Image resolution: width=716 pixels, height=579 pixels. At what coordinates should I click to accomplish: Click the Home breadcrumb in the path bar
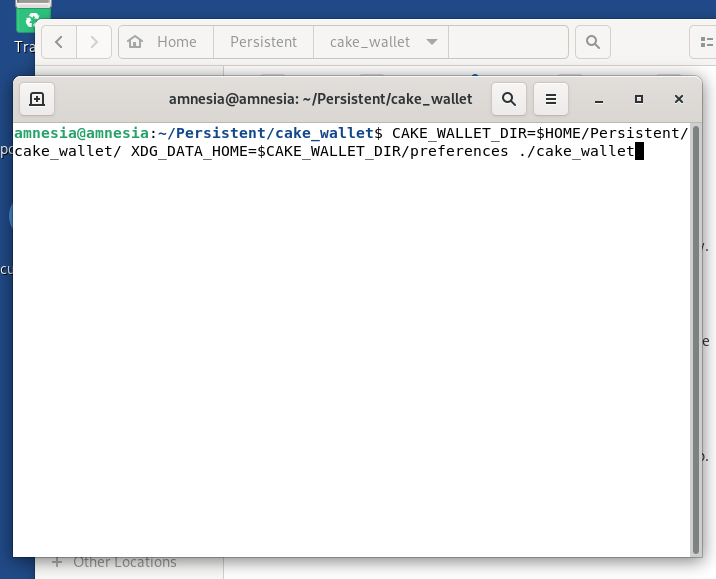165,42
